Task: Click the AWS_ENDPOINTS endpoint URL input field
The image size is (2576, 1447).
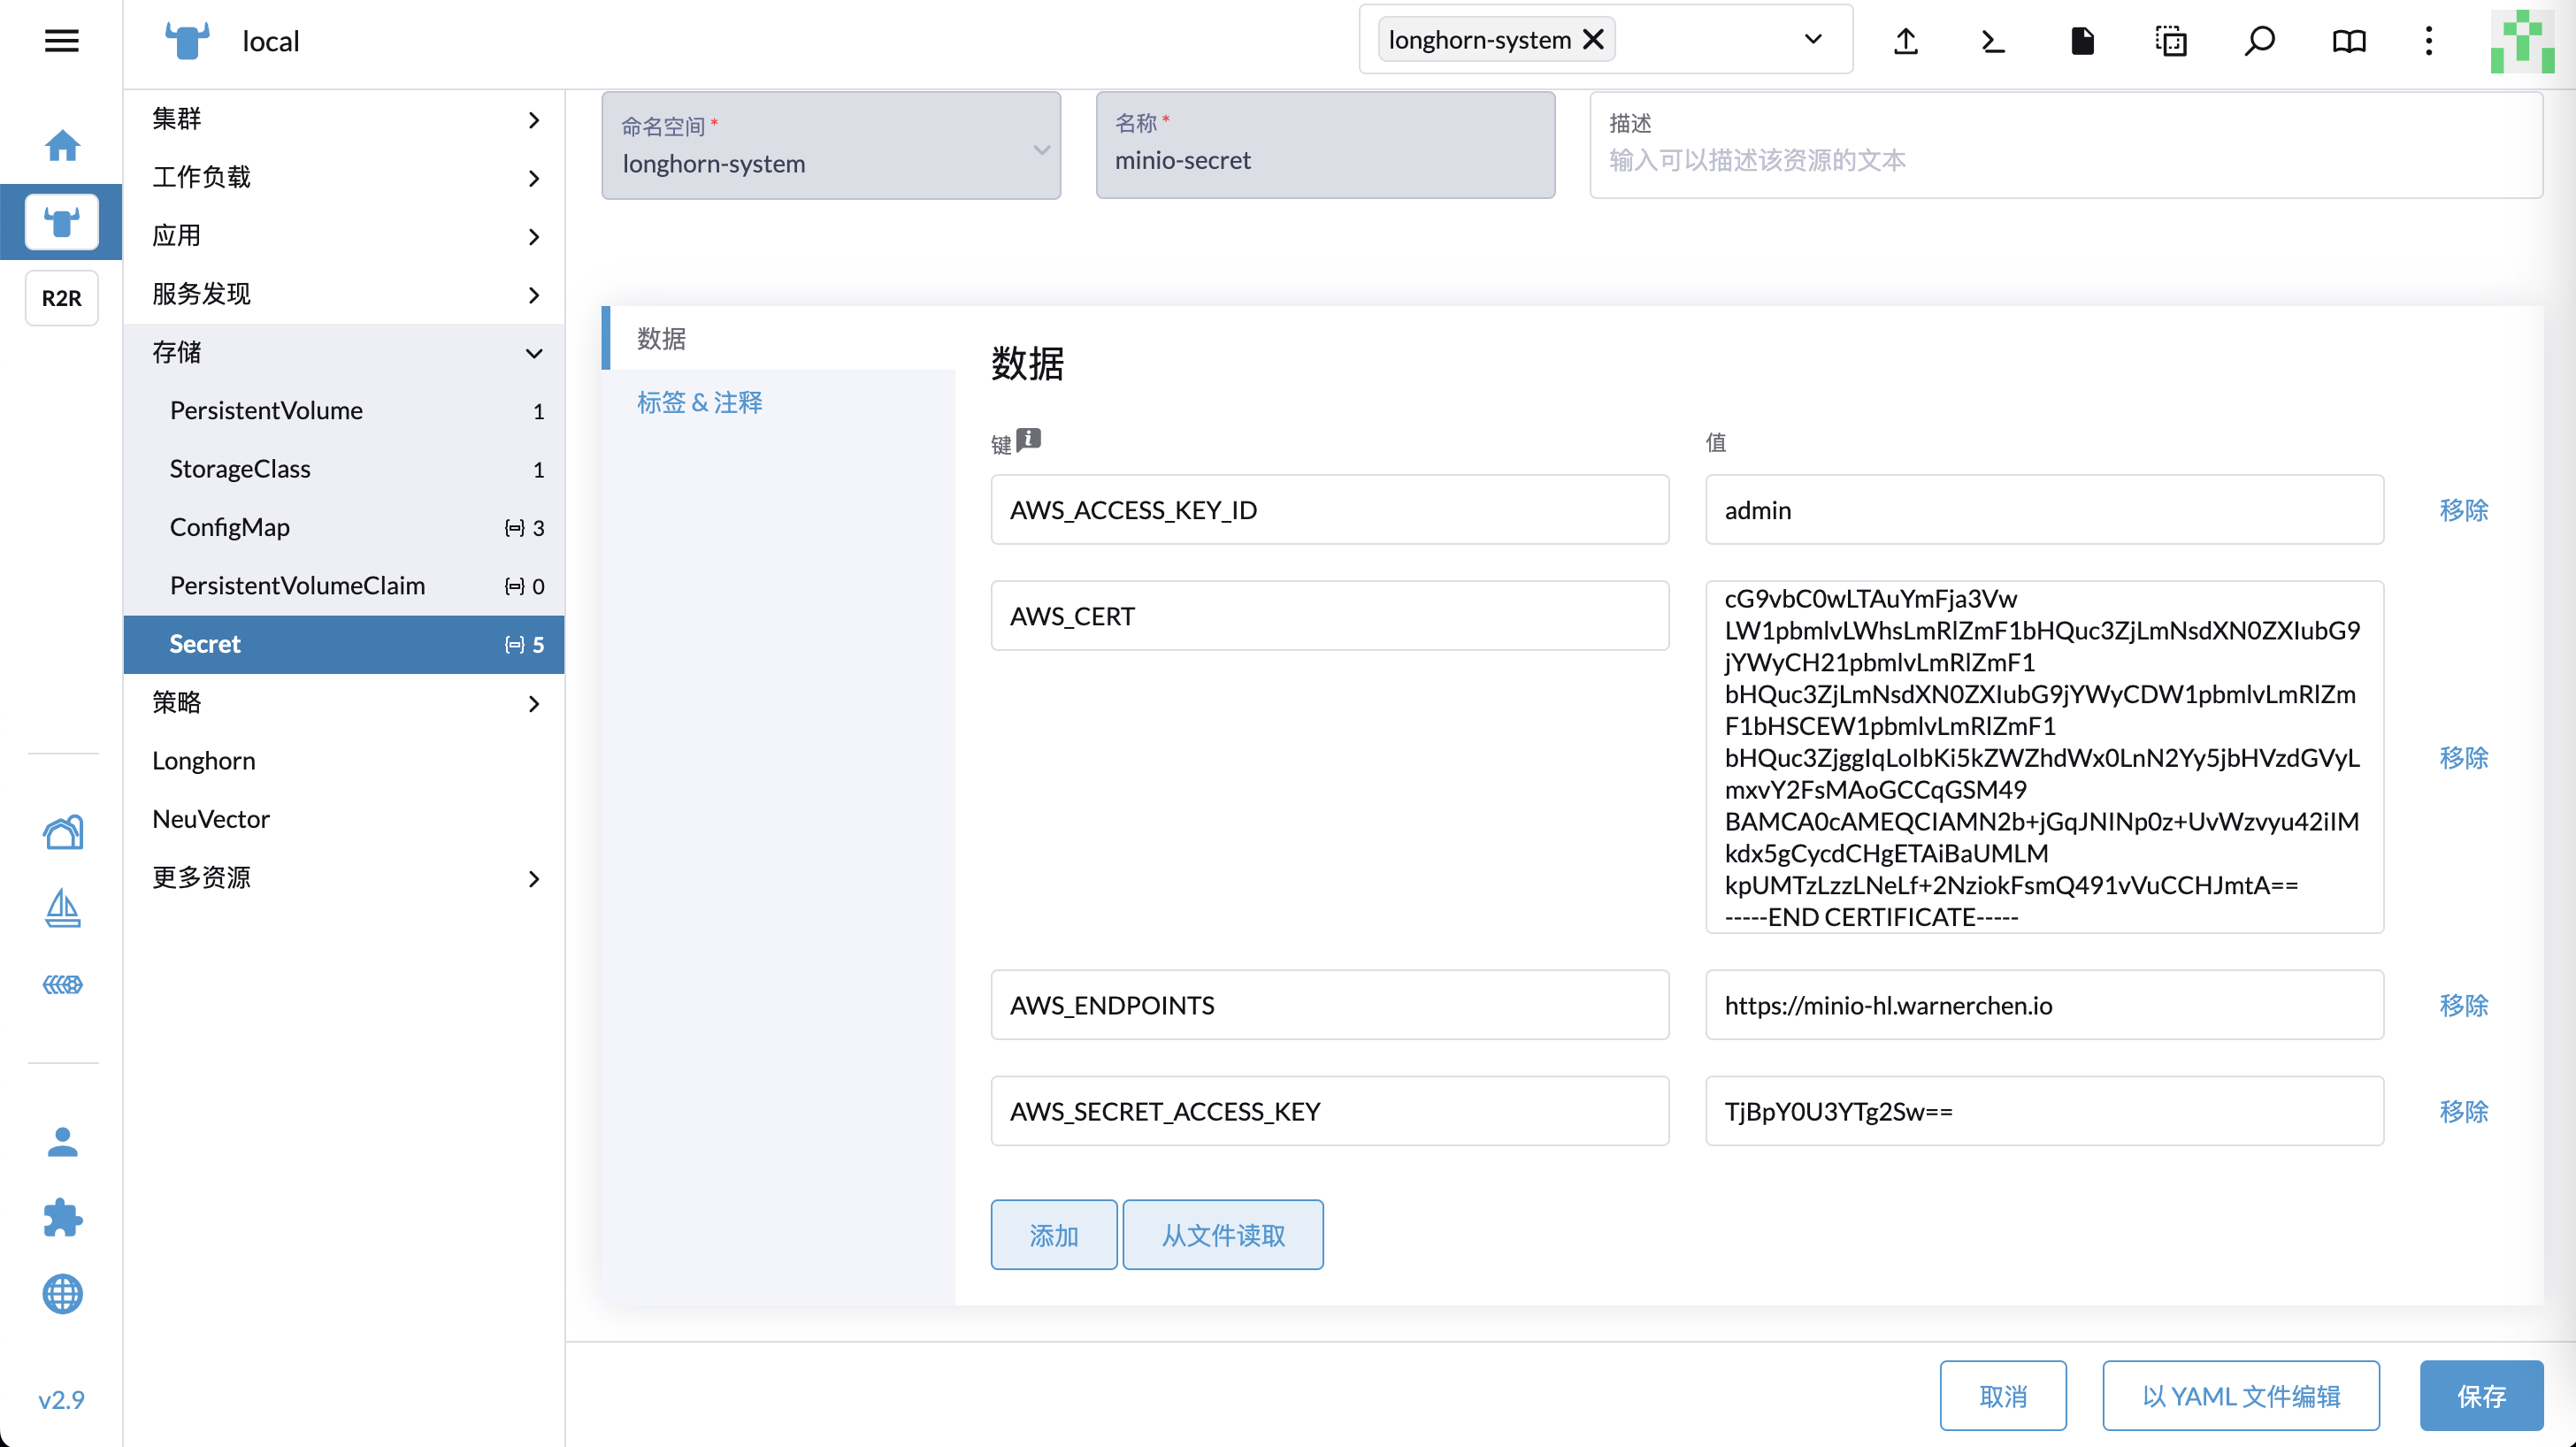Action: click(2045, 1005)
